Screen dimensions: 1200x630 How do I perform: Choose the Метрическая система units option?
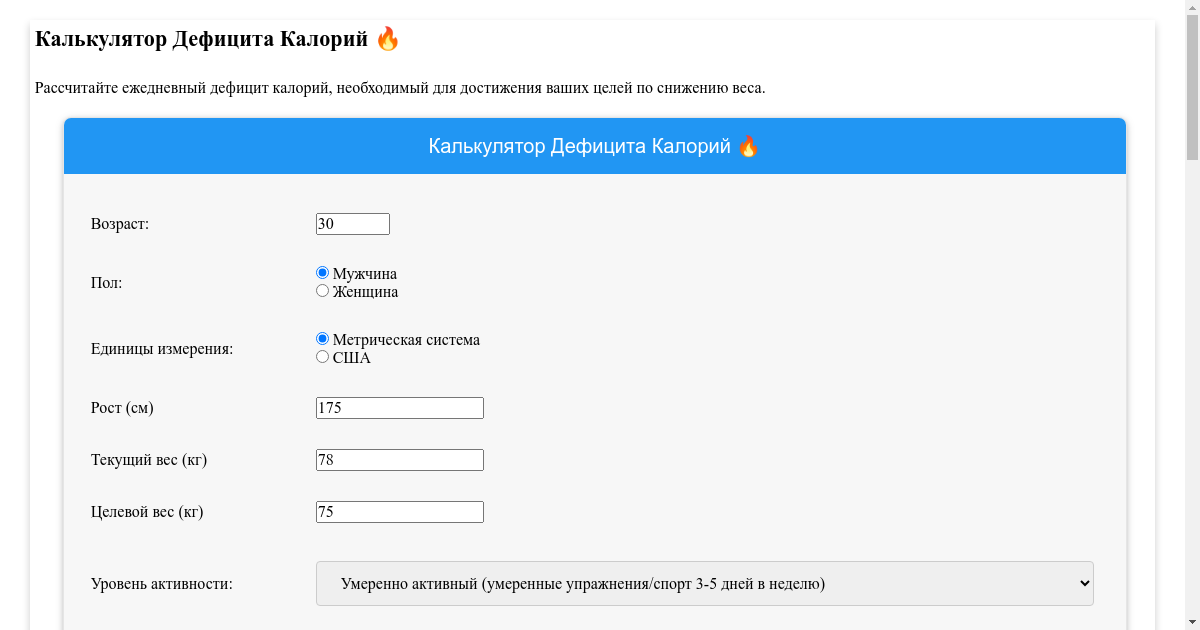322,339
